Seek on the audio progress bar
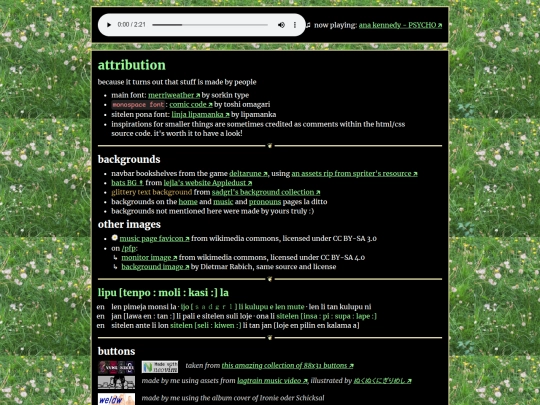This screenshot has width=540, height=405. 210,25
